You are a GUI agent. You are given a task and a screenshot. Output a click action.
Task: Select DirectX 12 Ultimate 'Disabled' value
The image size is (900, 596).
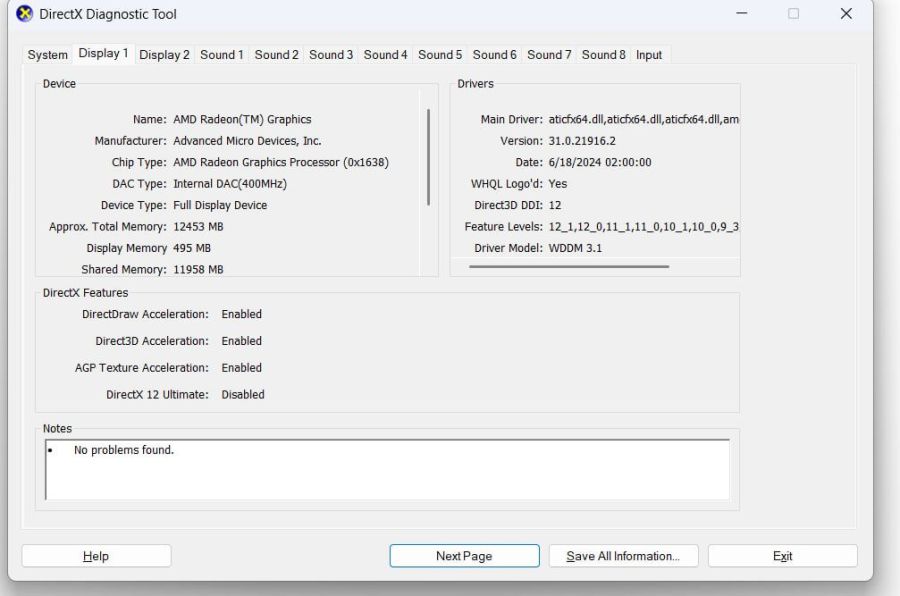(x=243, y=394)
